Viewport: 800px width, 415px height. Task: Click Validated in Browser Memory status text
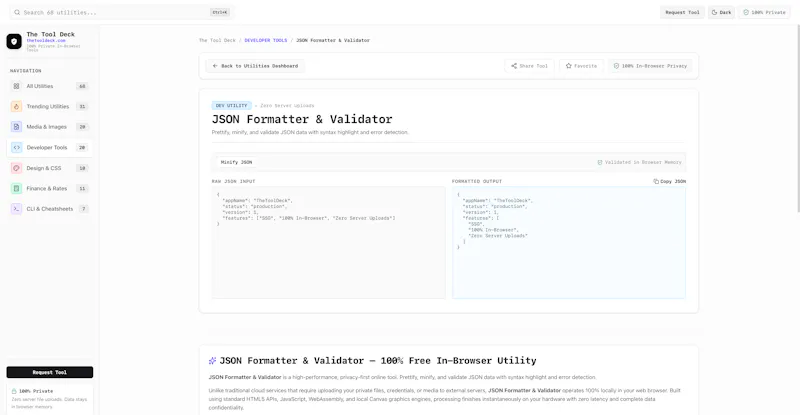643,162
